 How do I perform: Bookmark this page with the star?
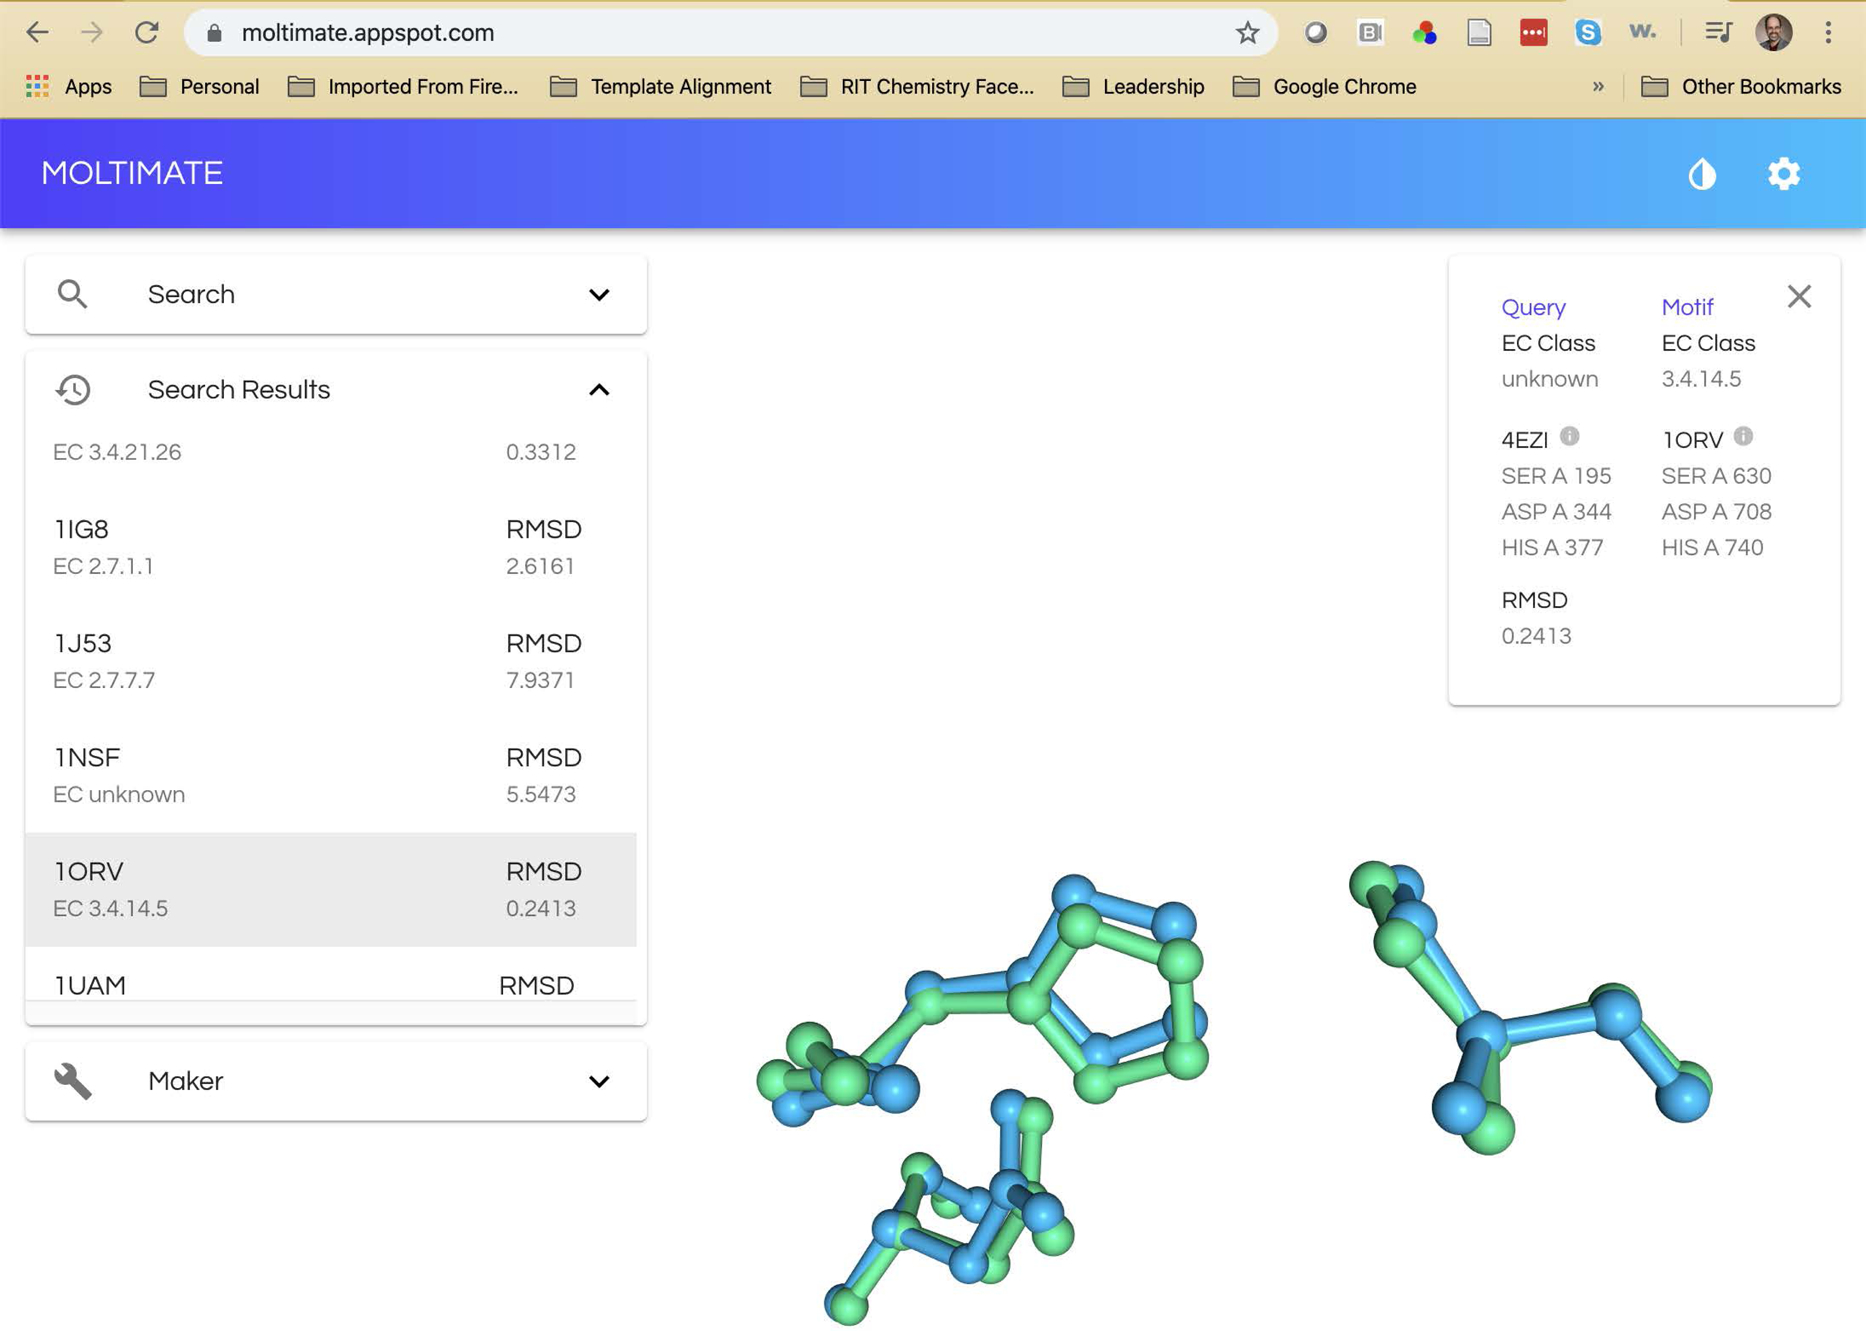pyautogui.click(x=1247, y=32)
